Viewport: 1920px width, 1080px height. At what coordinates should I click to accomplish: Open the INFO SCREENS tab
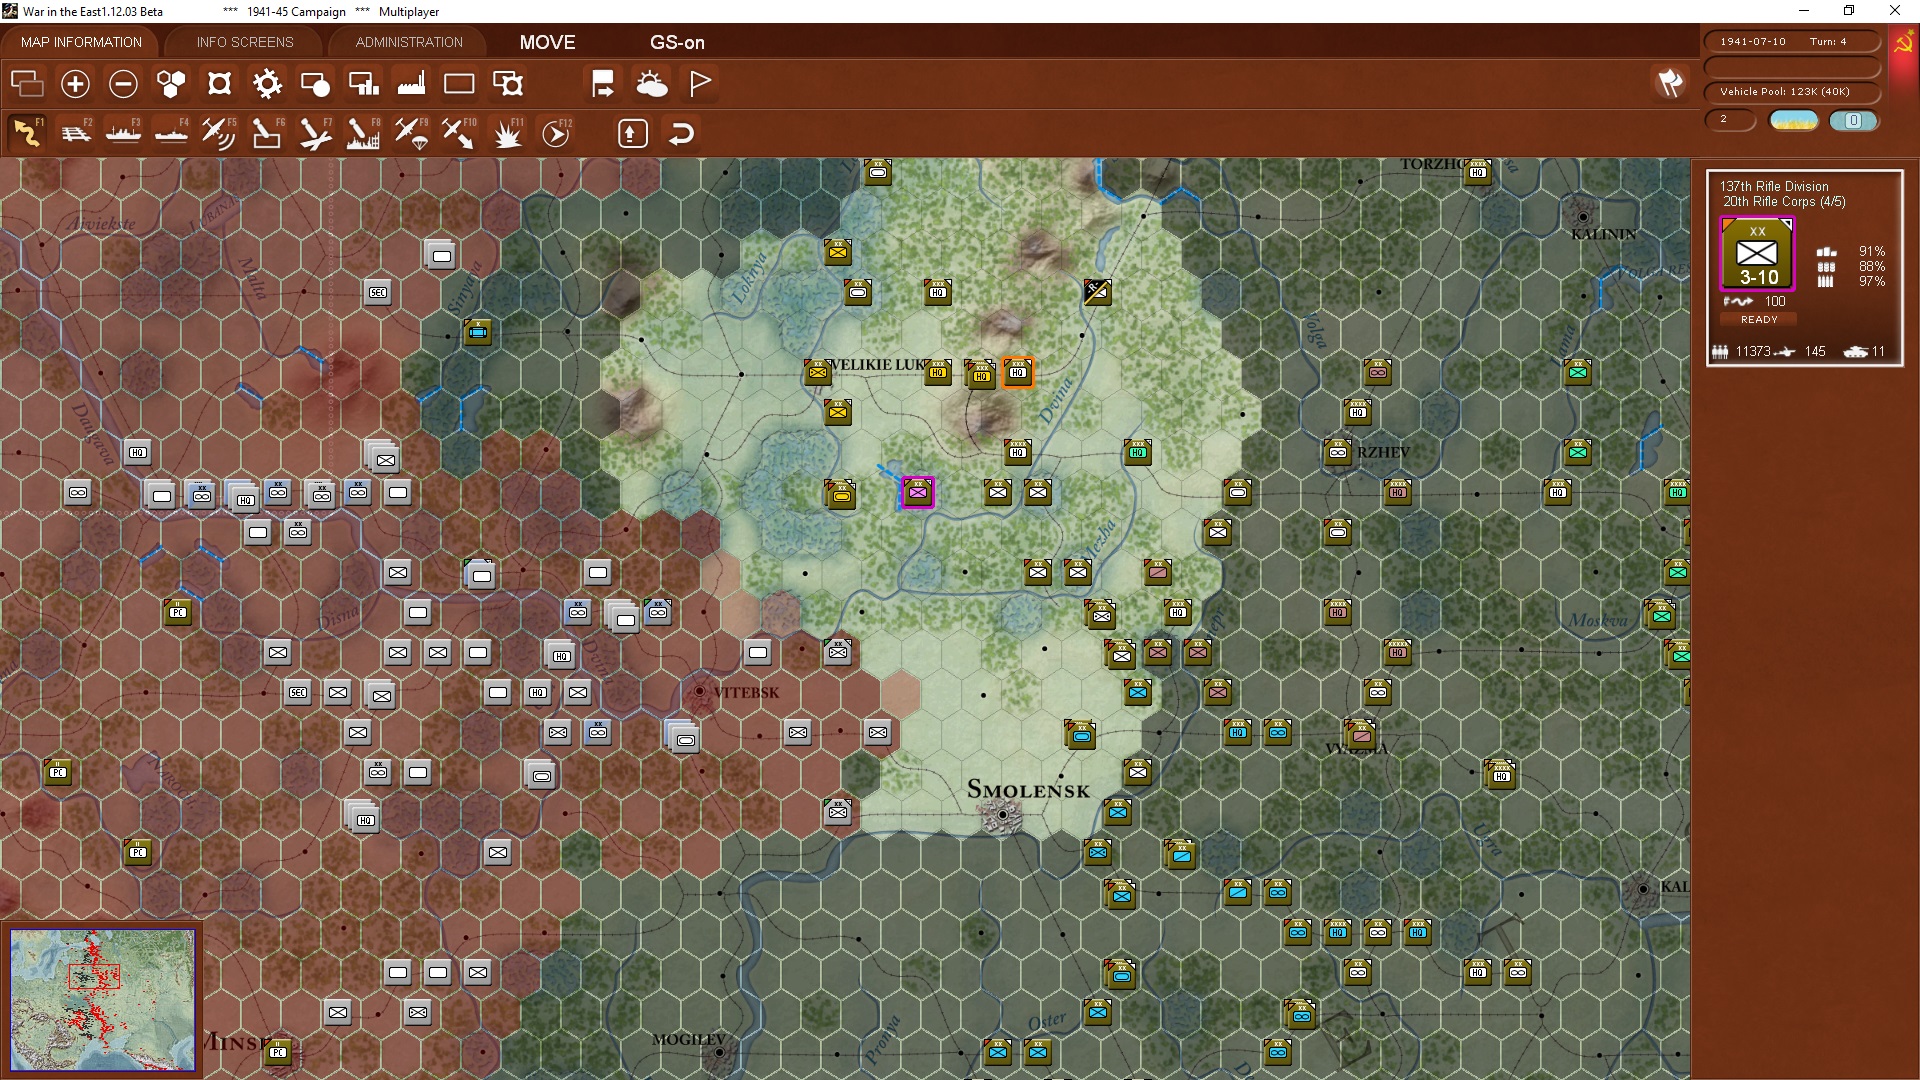tap(245, 42)
